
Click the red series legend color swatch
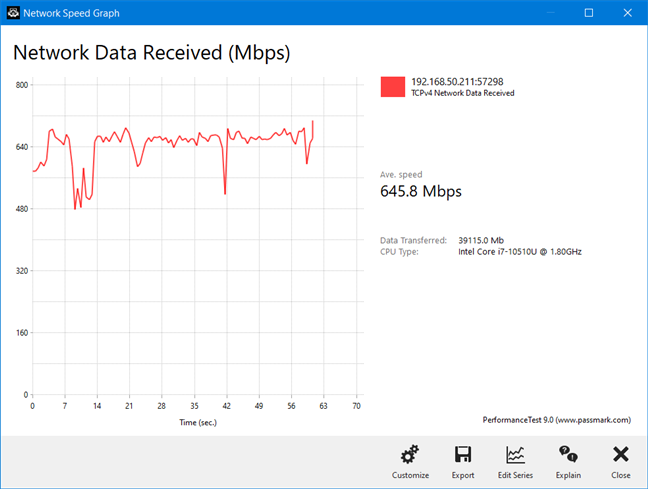coord(393,87)
